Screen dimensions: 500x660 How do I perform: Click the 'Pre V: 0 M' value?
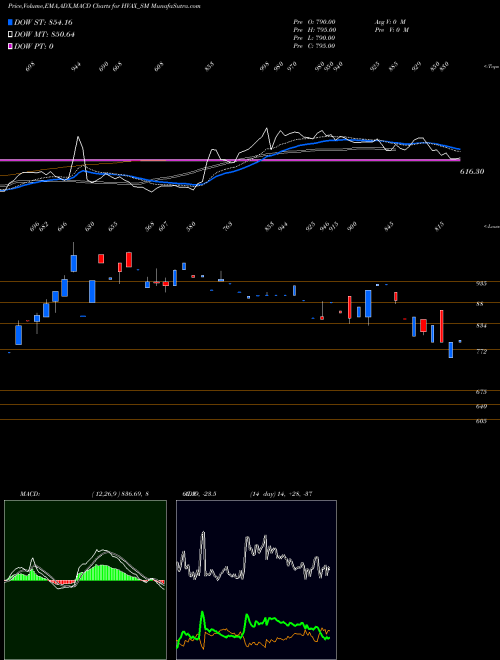click(x=391, y=30)
